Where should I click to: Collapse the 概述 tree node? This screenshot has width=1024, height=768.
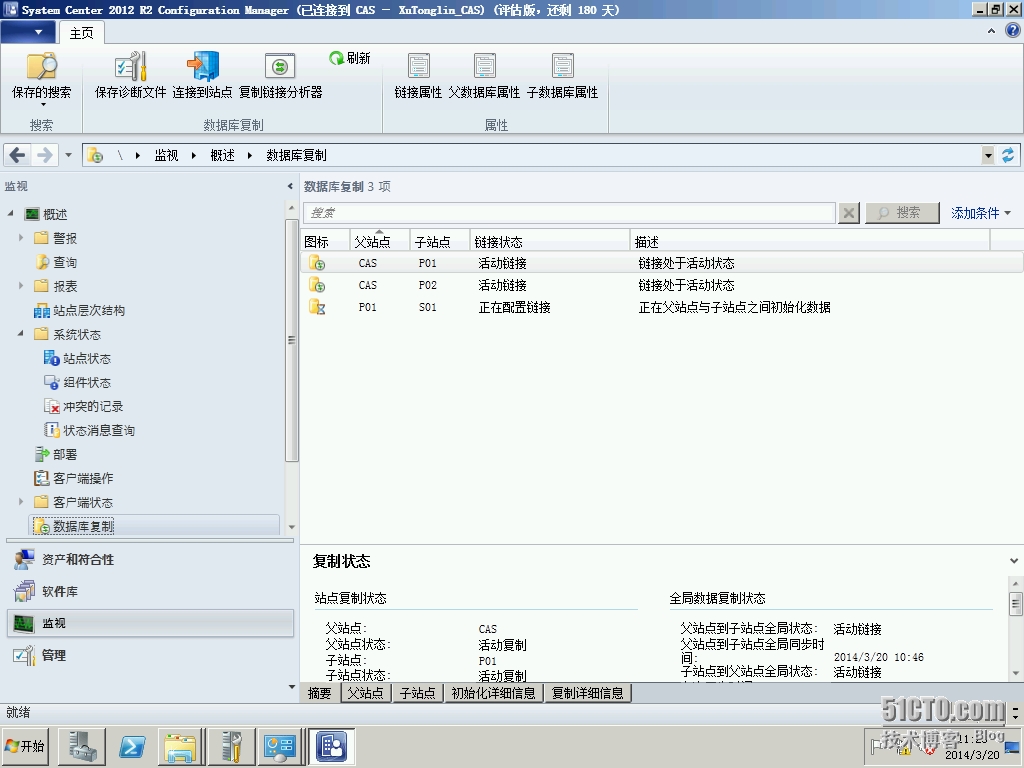(x=10, y=214)
